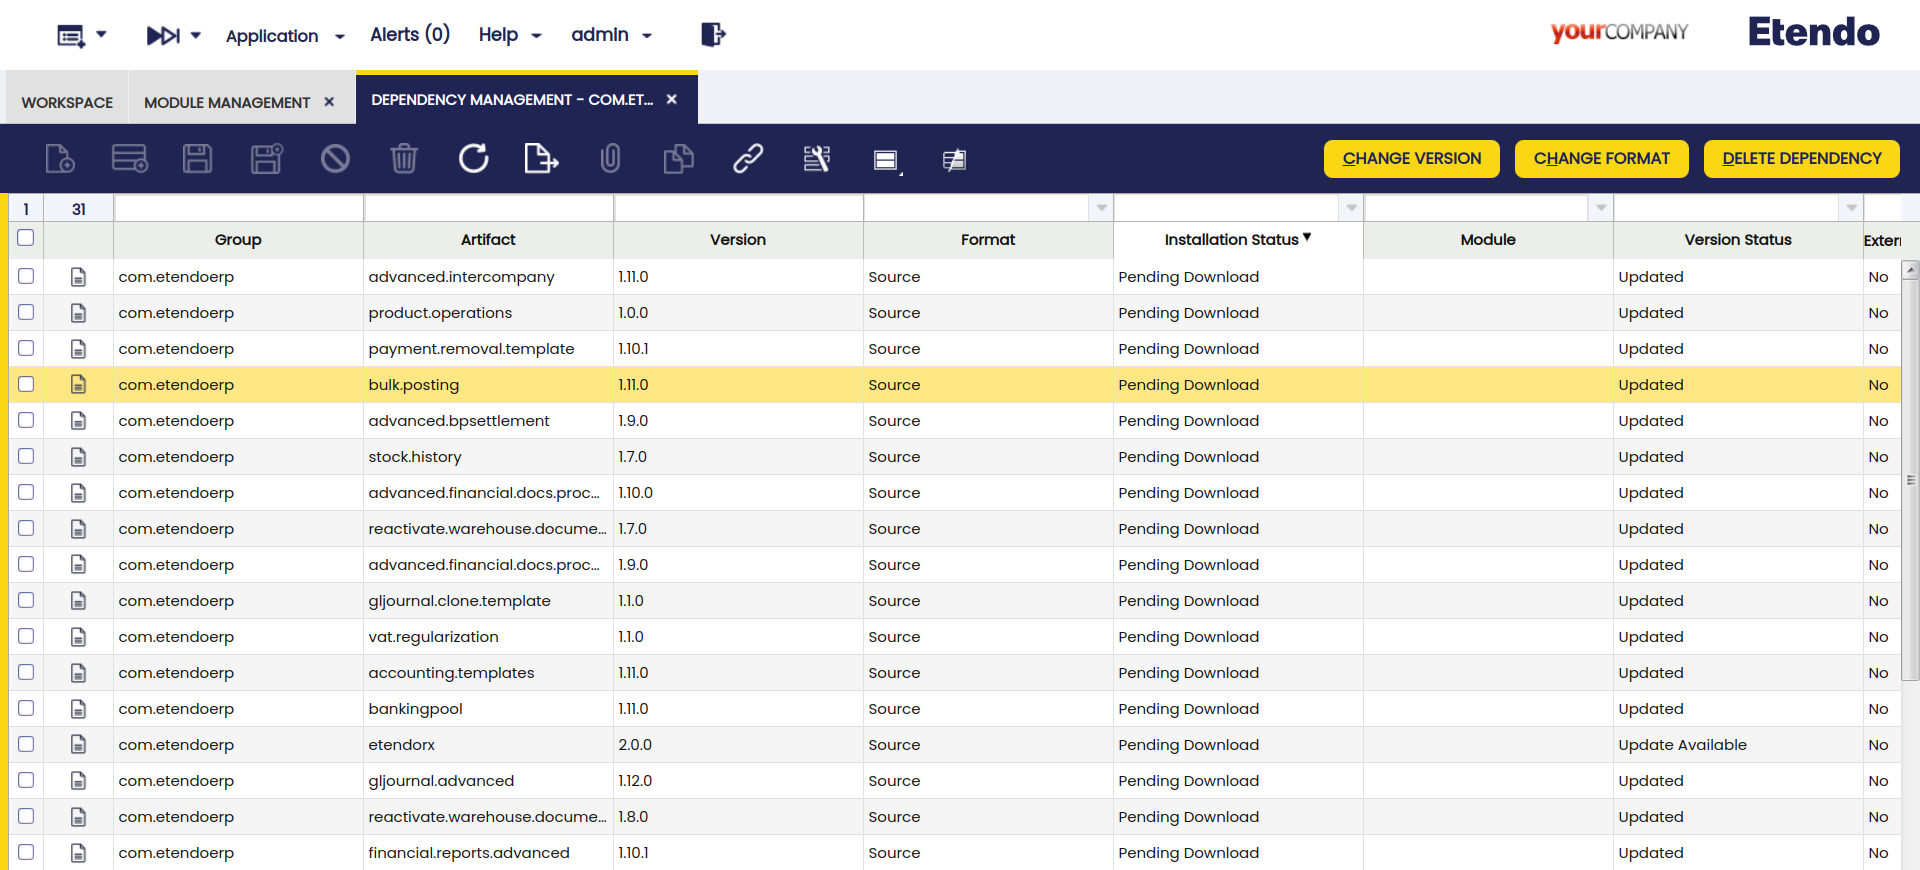Expand the Application menu dropdown
Viewport: 1920px width, 870px height.
pos(285,36)
